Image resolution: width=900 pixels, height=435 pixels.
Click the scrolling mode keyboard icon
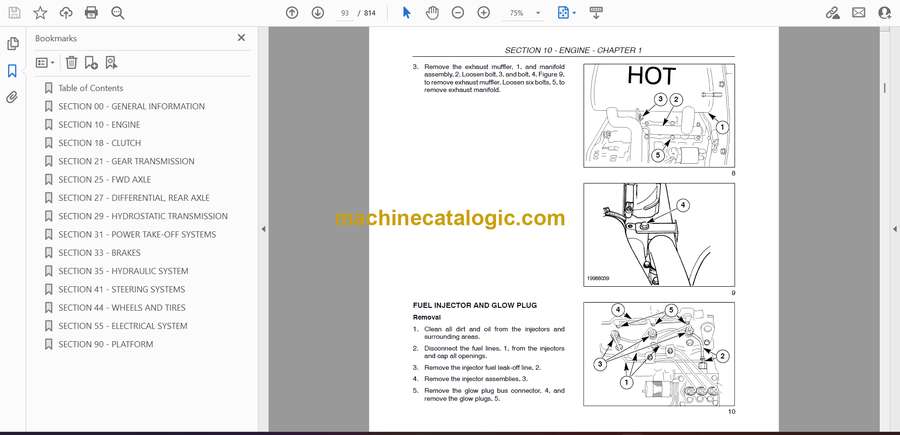click(596, 13)
